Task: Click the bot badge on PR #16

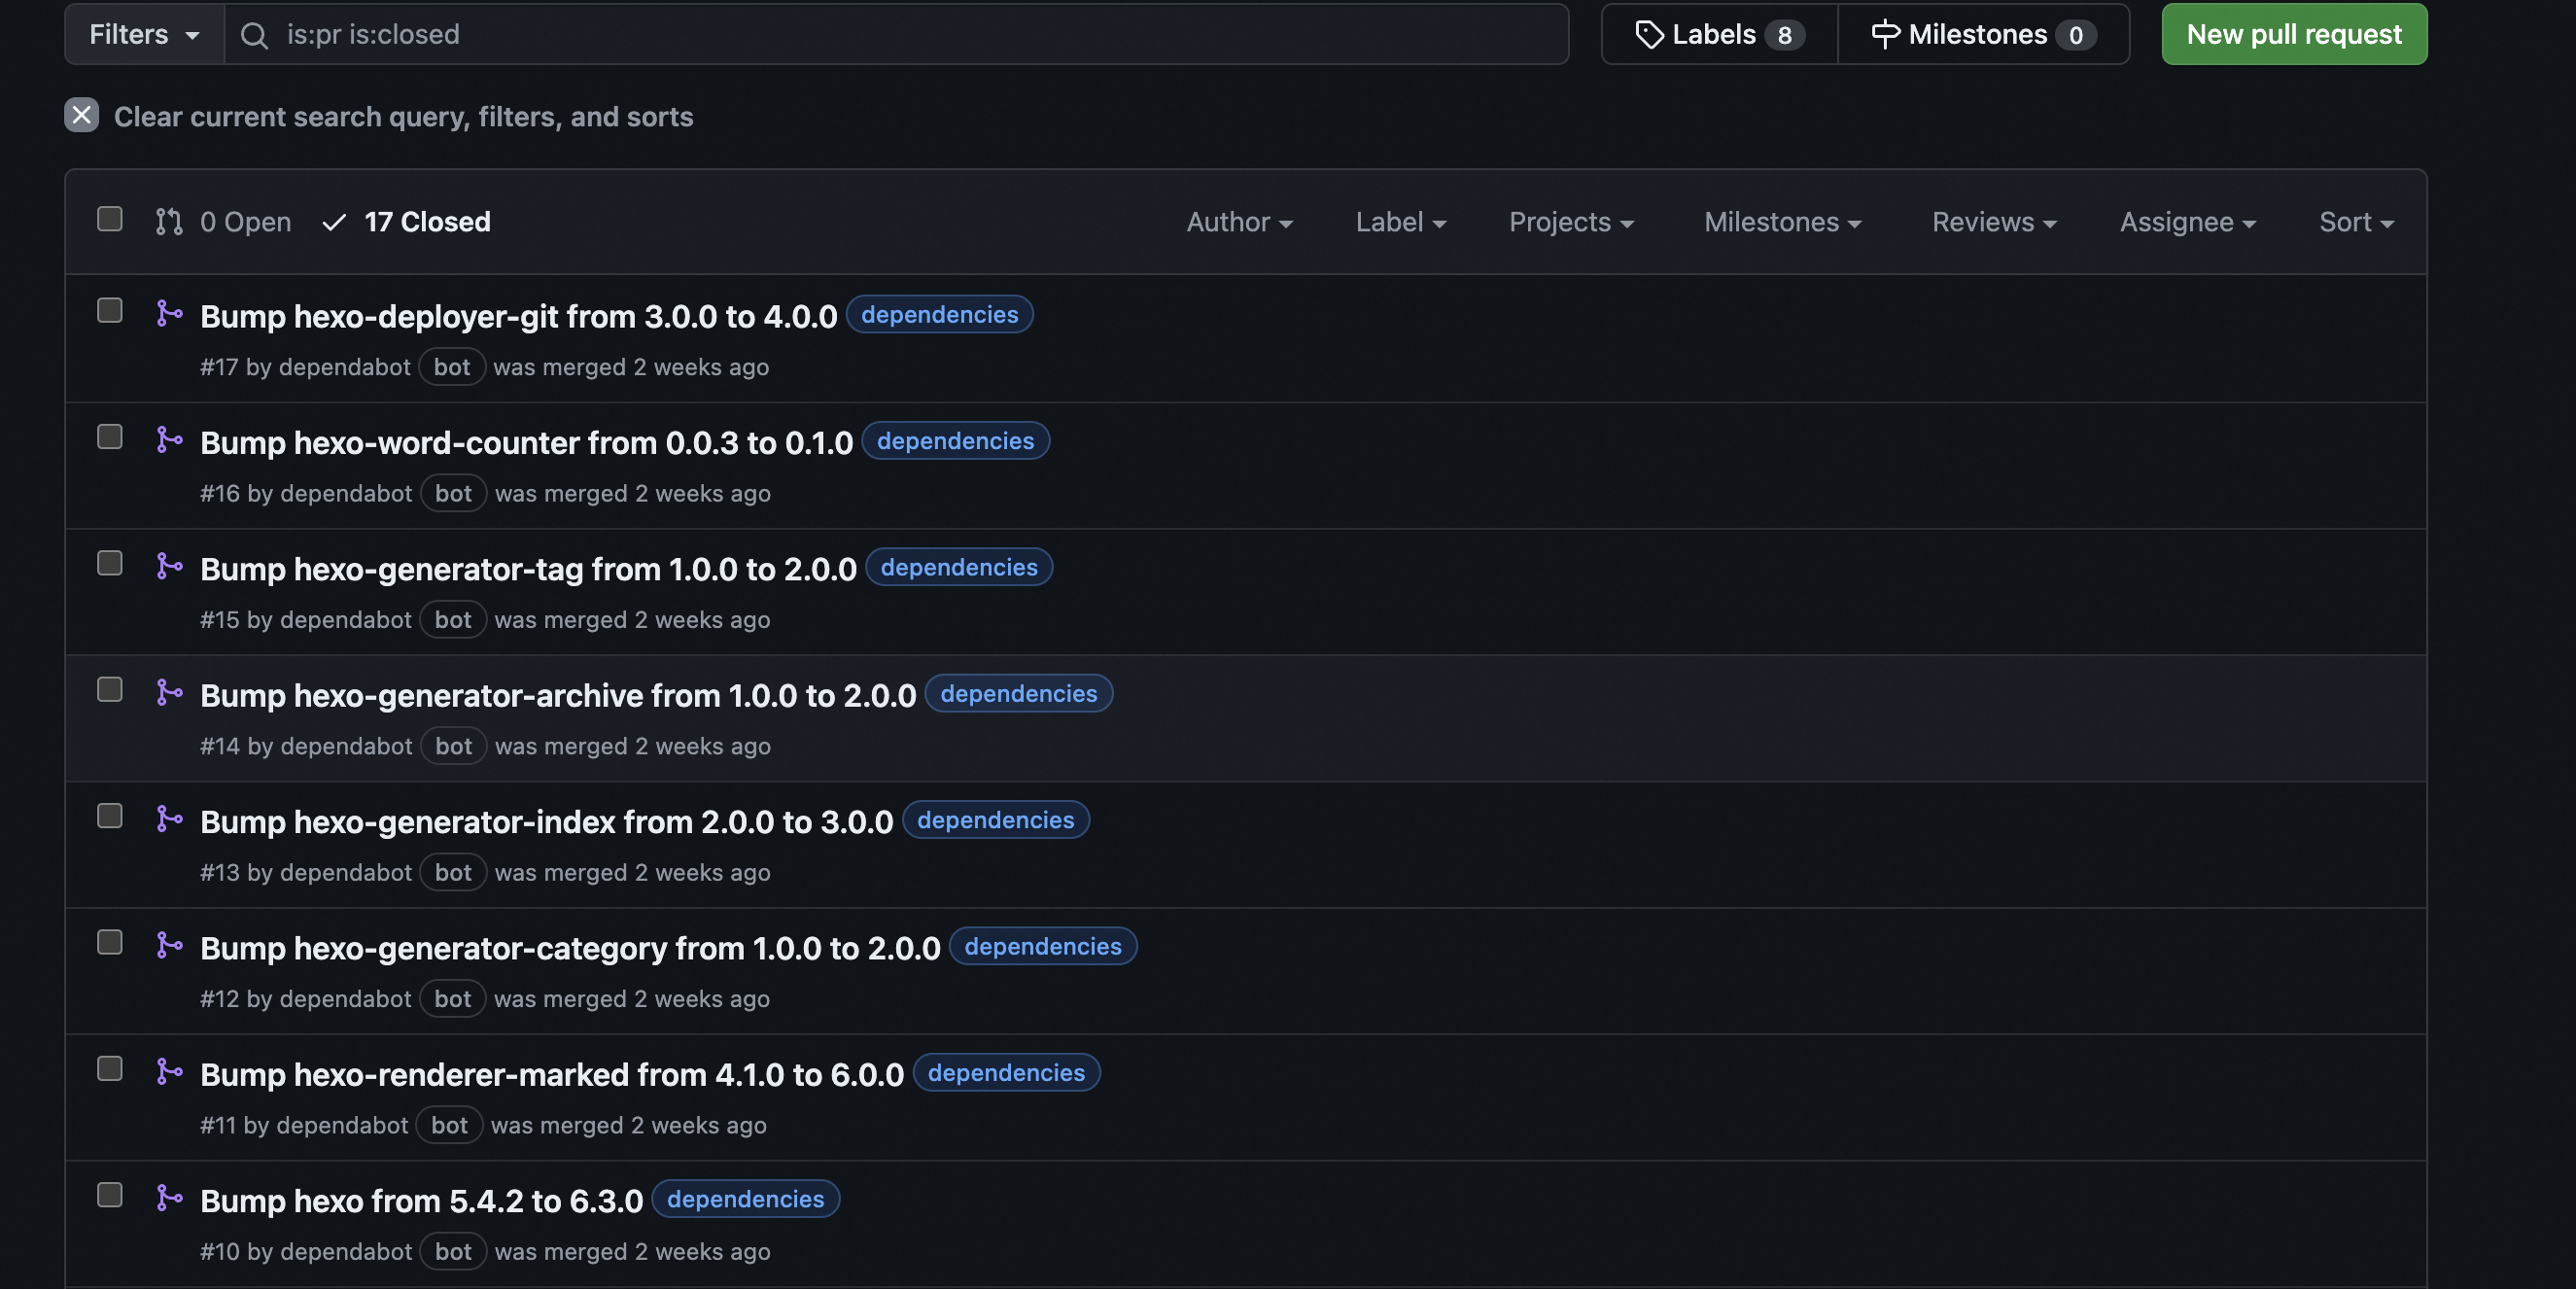Action: [x=453, y=493]
